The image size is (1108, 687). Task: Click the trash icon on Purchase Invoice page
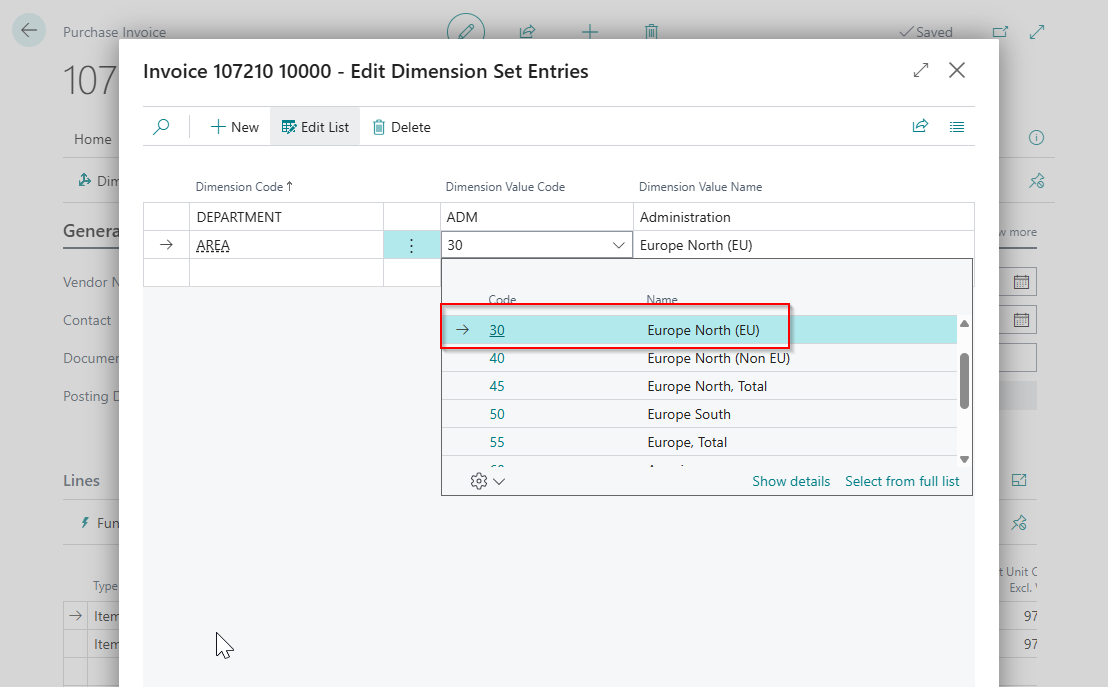(652, 32)
